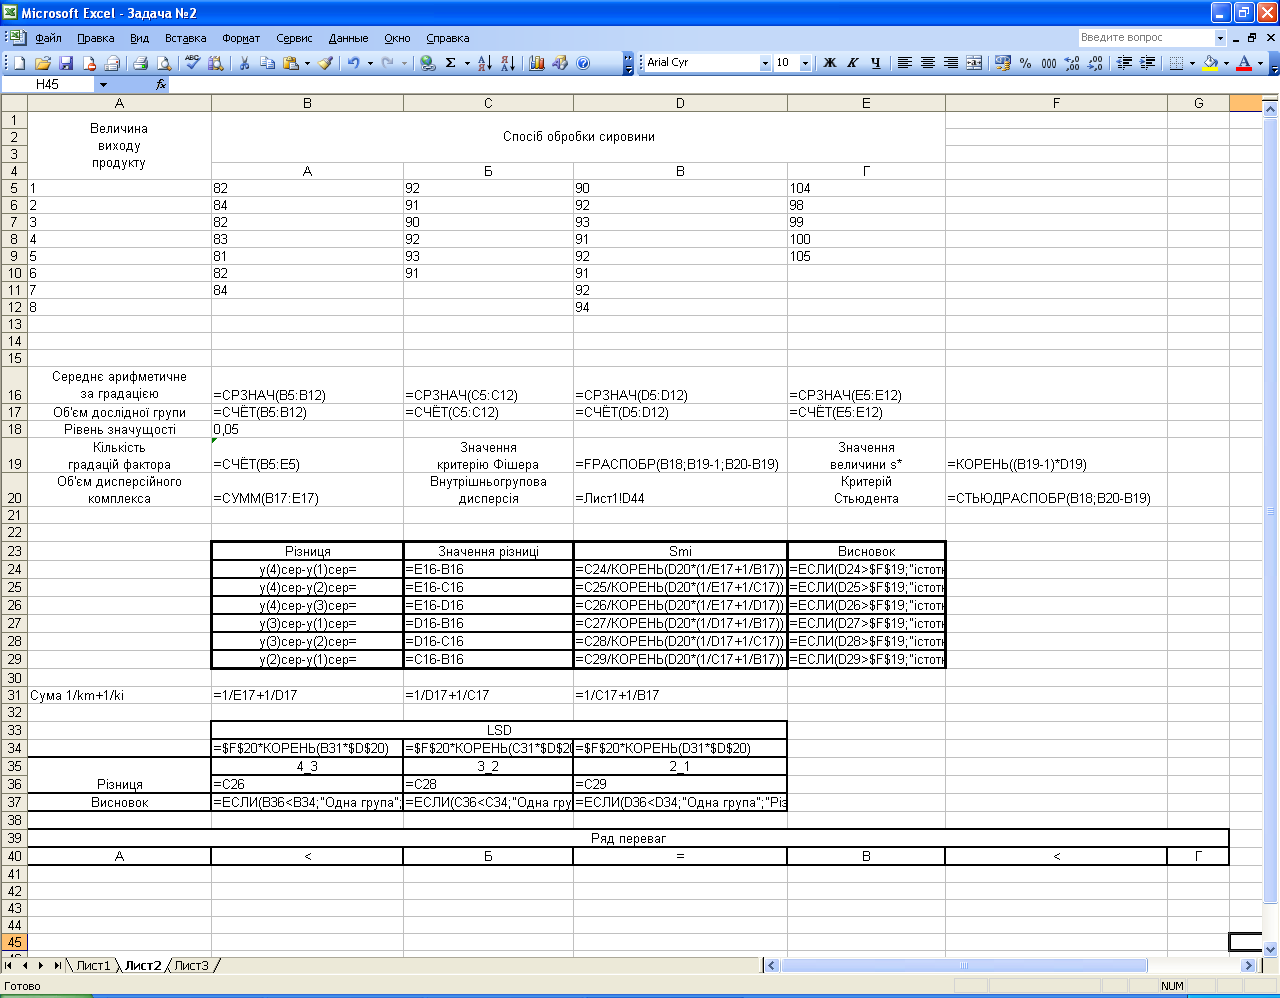Launch Chart Wizard icon

point(537,63)
